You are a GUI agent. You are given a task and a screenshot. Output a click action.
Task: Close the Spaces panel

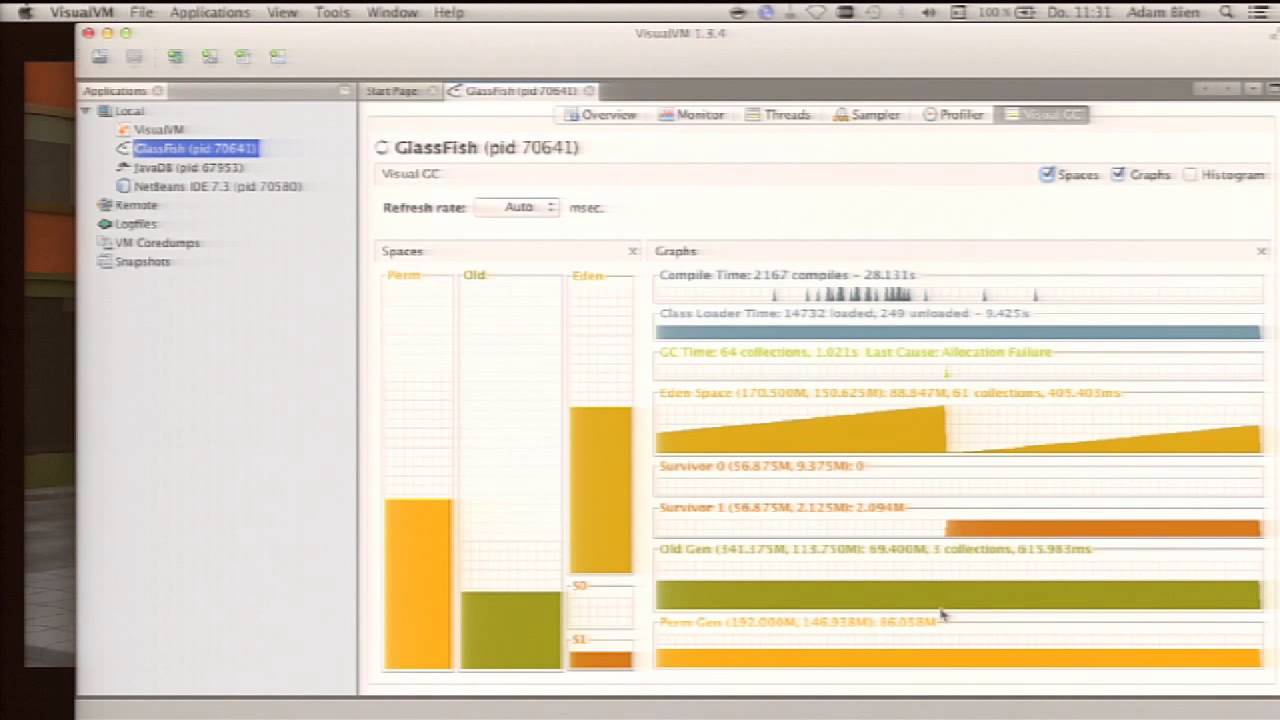click(x=632, y=251)
